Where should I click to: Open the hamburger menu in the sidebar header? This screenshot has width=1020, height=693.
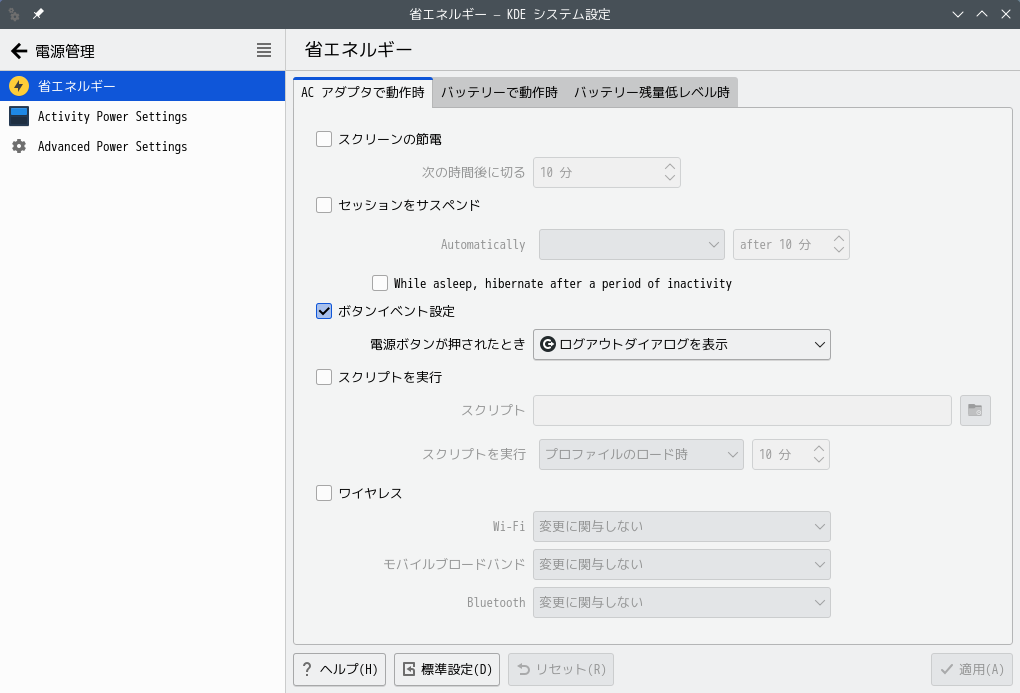(x=264, y=50)
